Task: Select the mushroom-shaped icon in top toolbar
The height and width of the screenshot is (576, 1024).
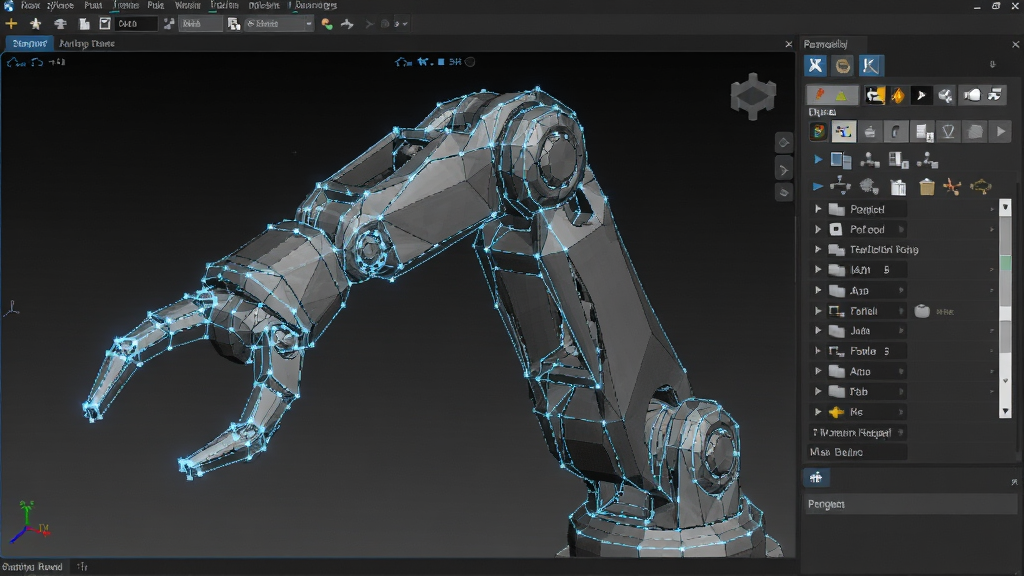Action: [x=60, y=24]
